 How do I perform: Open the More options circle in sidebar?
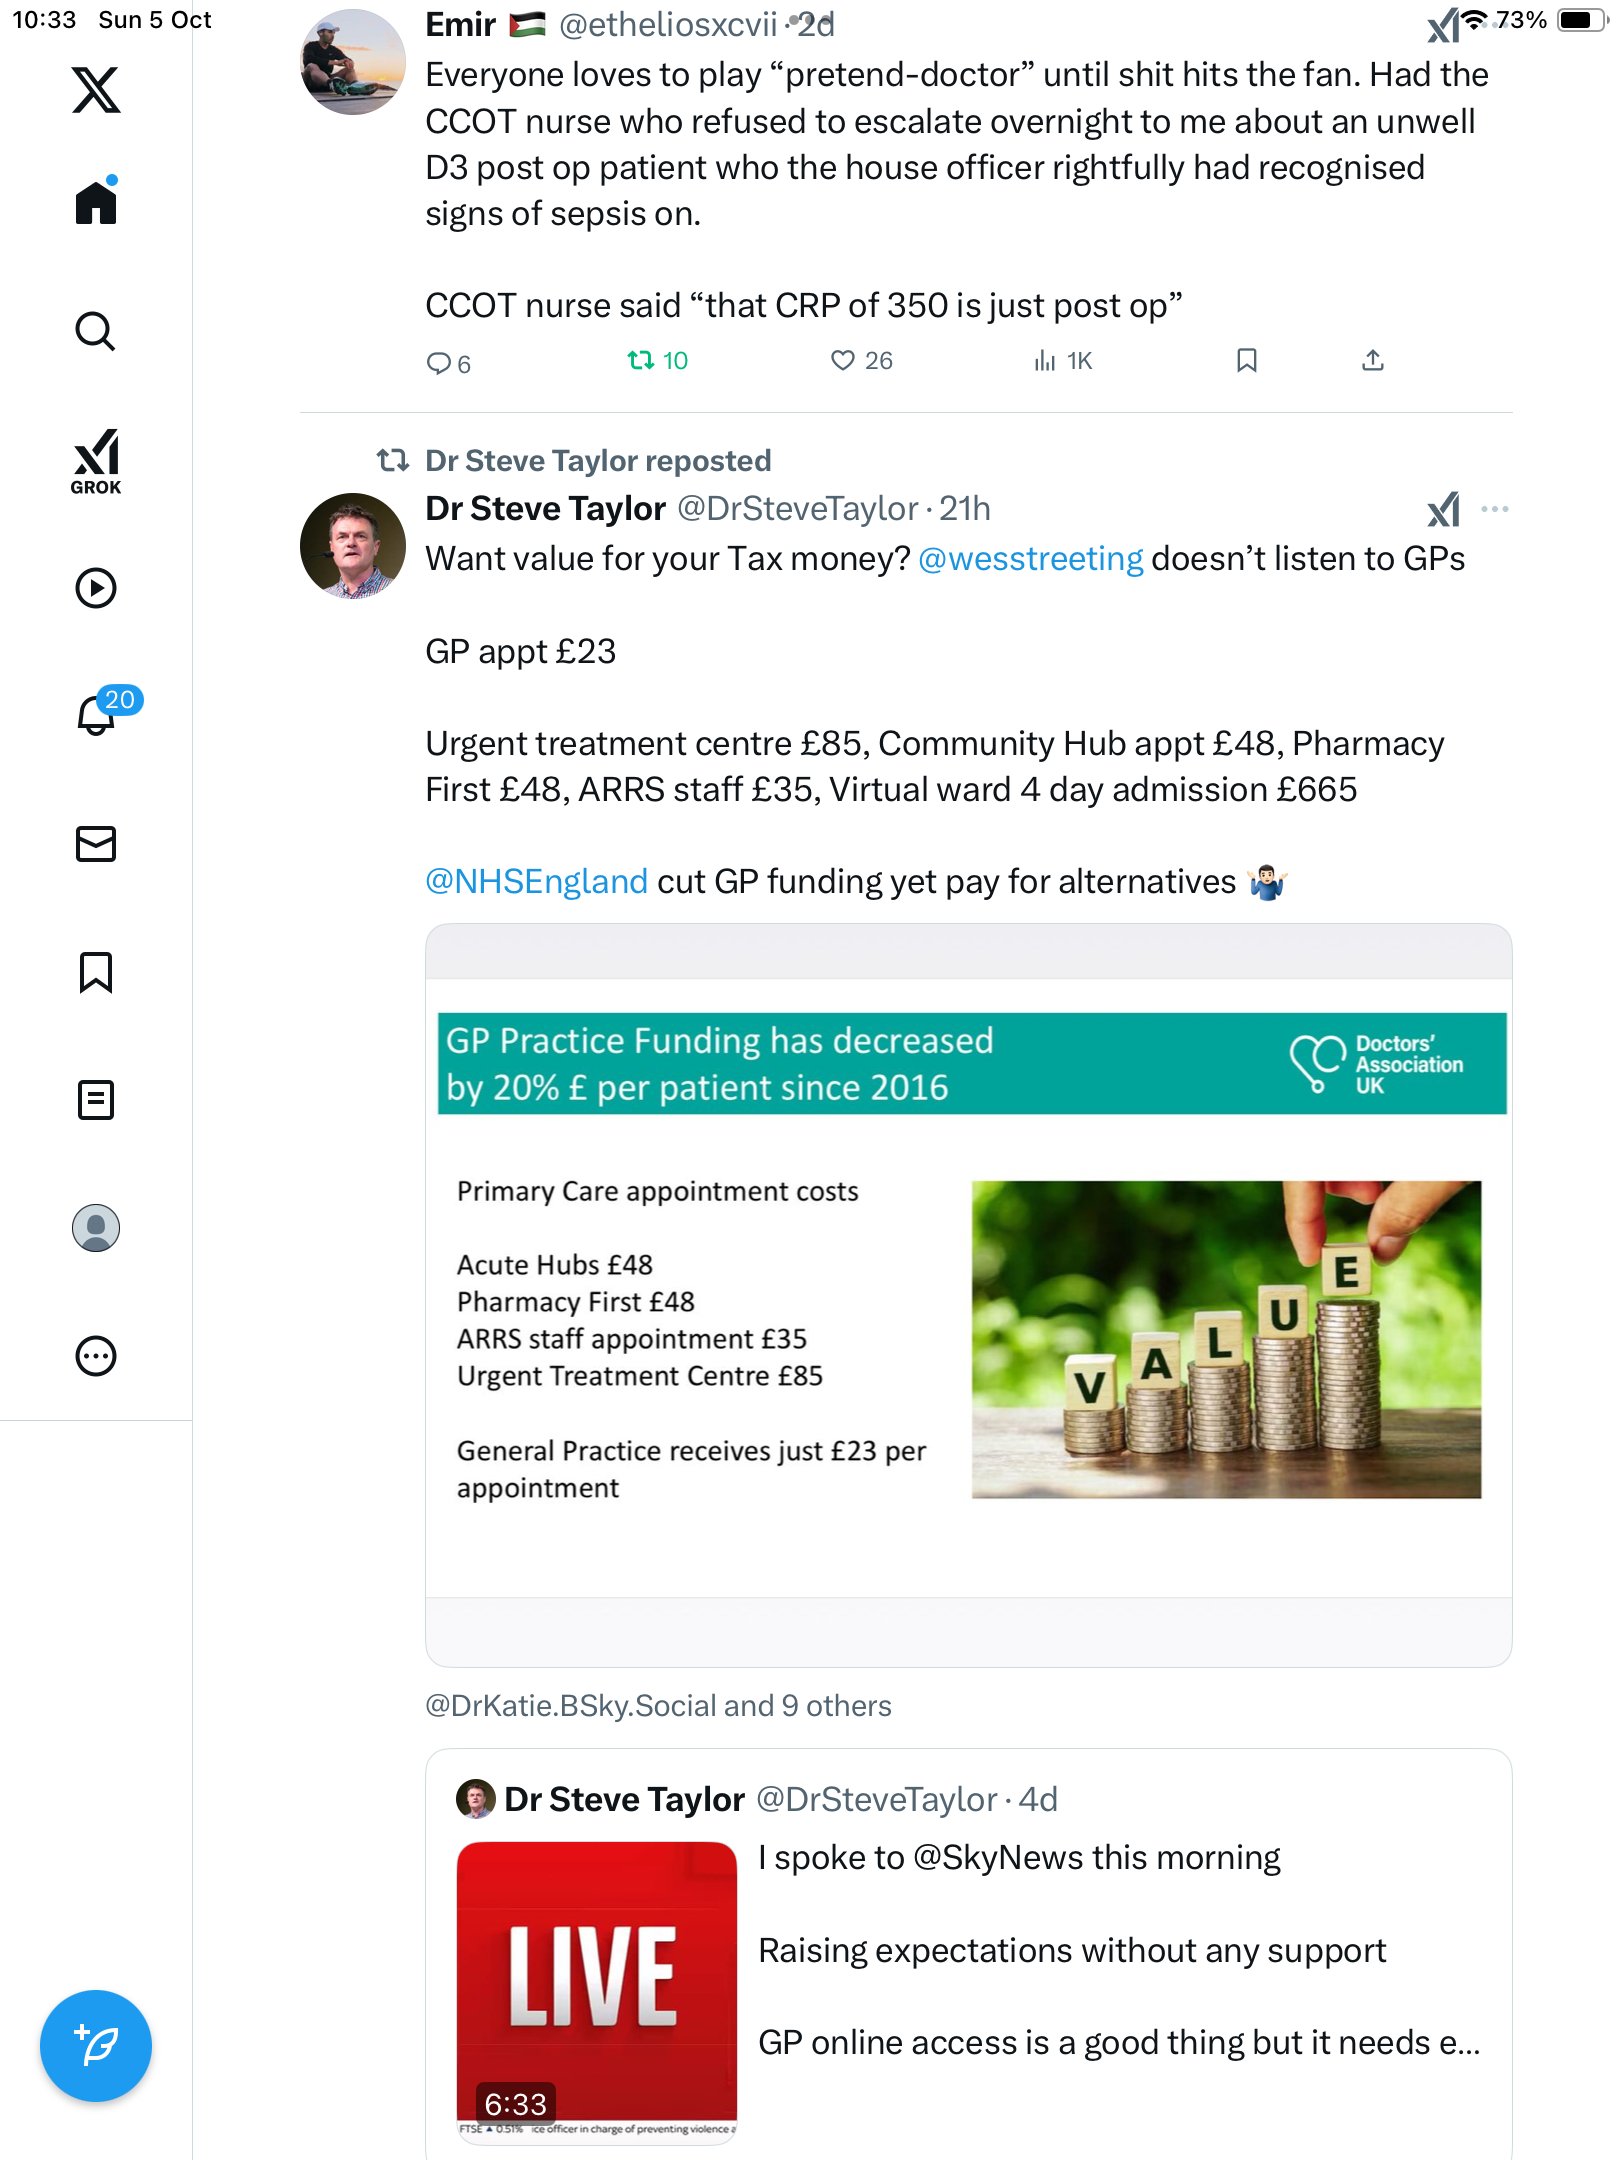(x=96, y=1356)
